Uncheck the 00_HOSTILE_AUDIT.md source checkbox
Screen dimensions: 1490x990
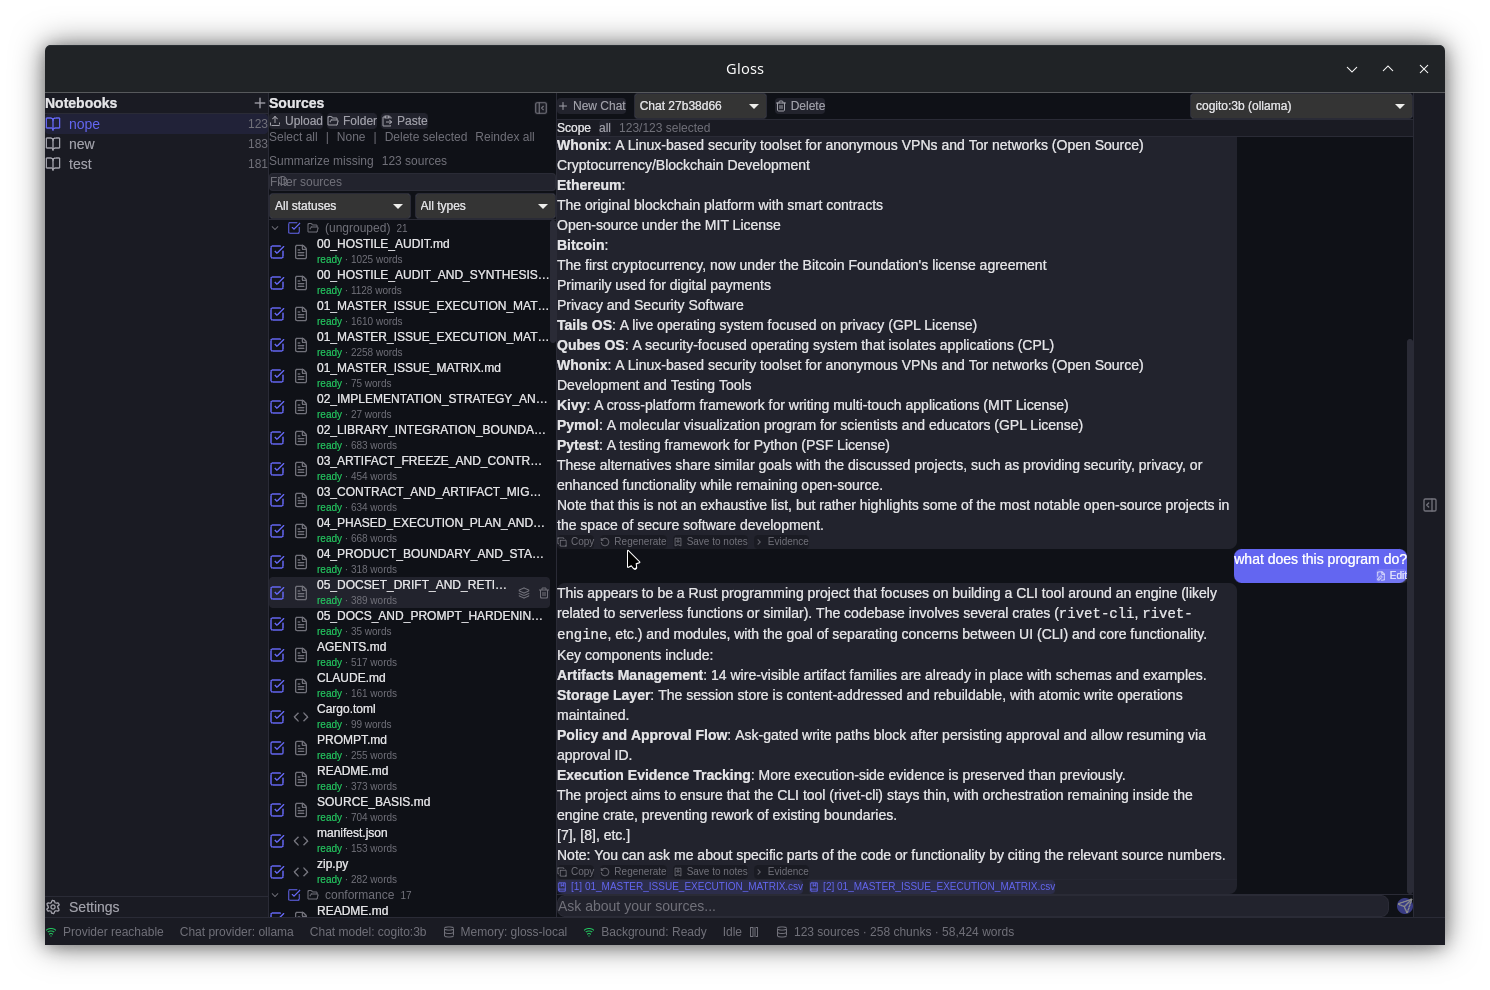(x=277, y=252)
